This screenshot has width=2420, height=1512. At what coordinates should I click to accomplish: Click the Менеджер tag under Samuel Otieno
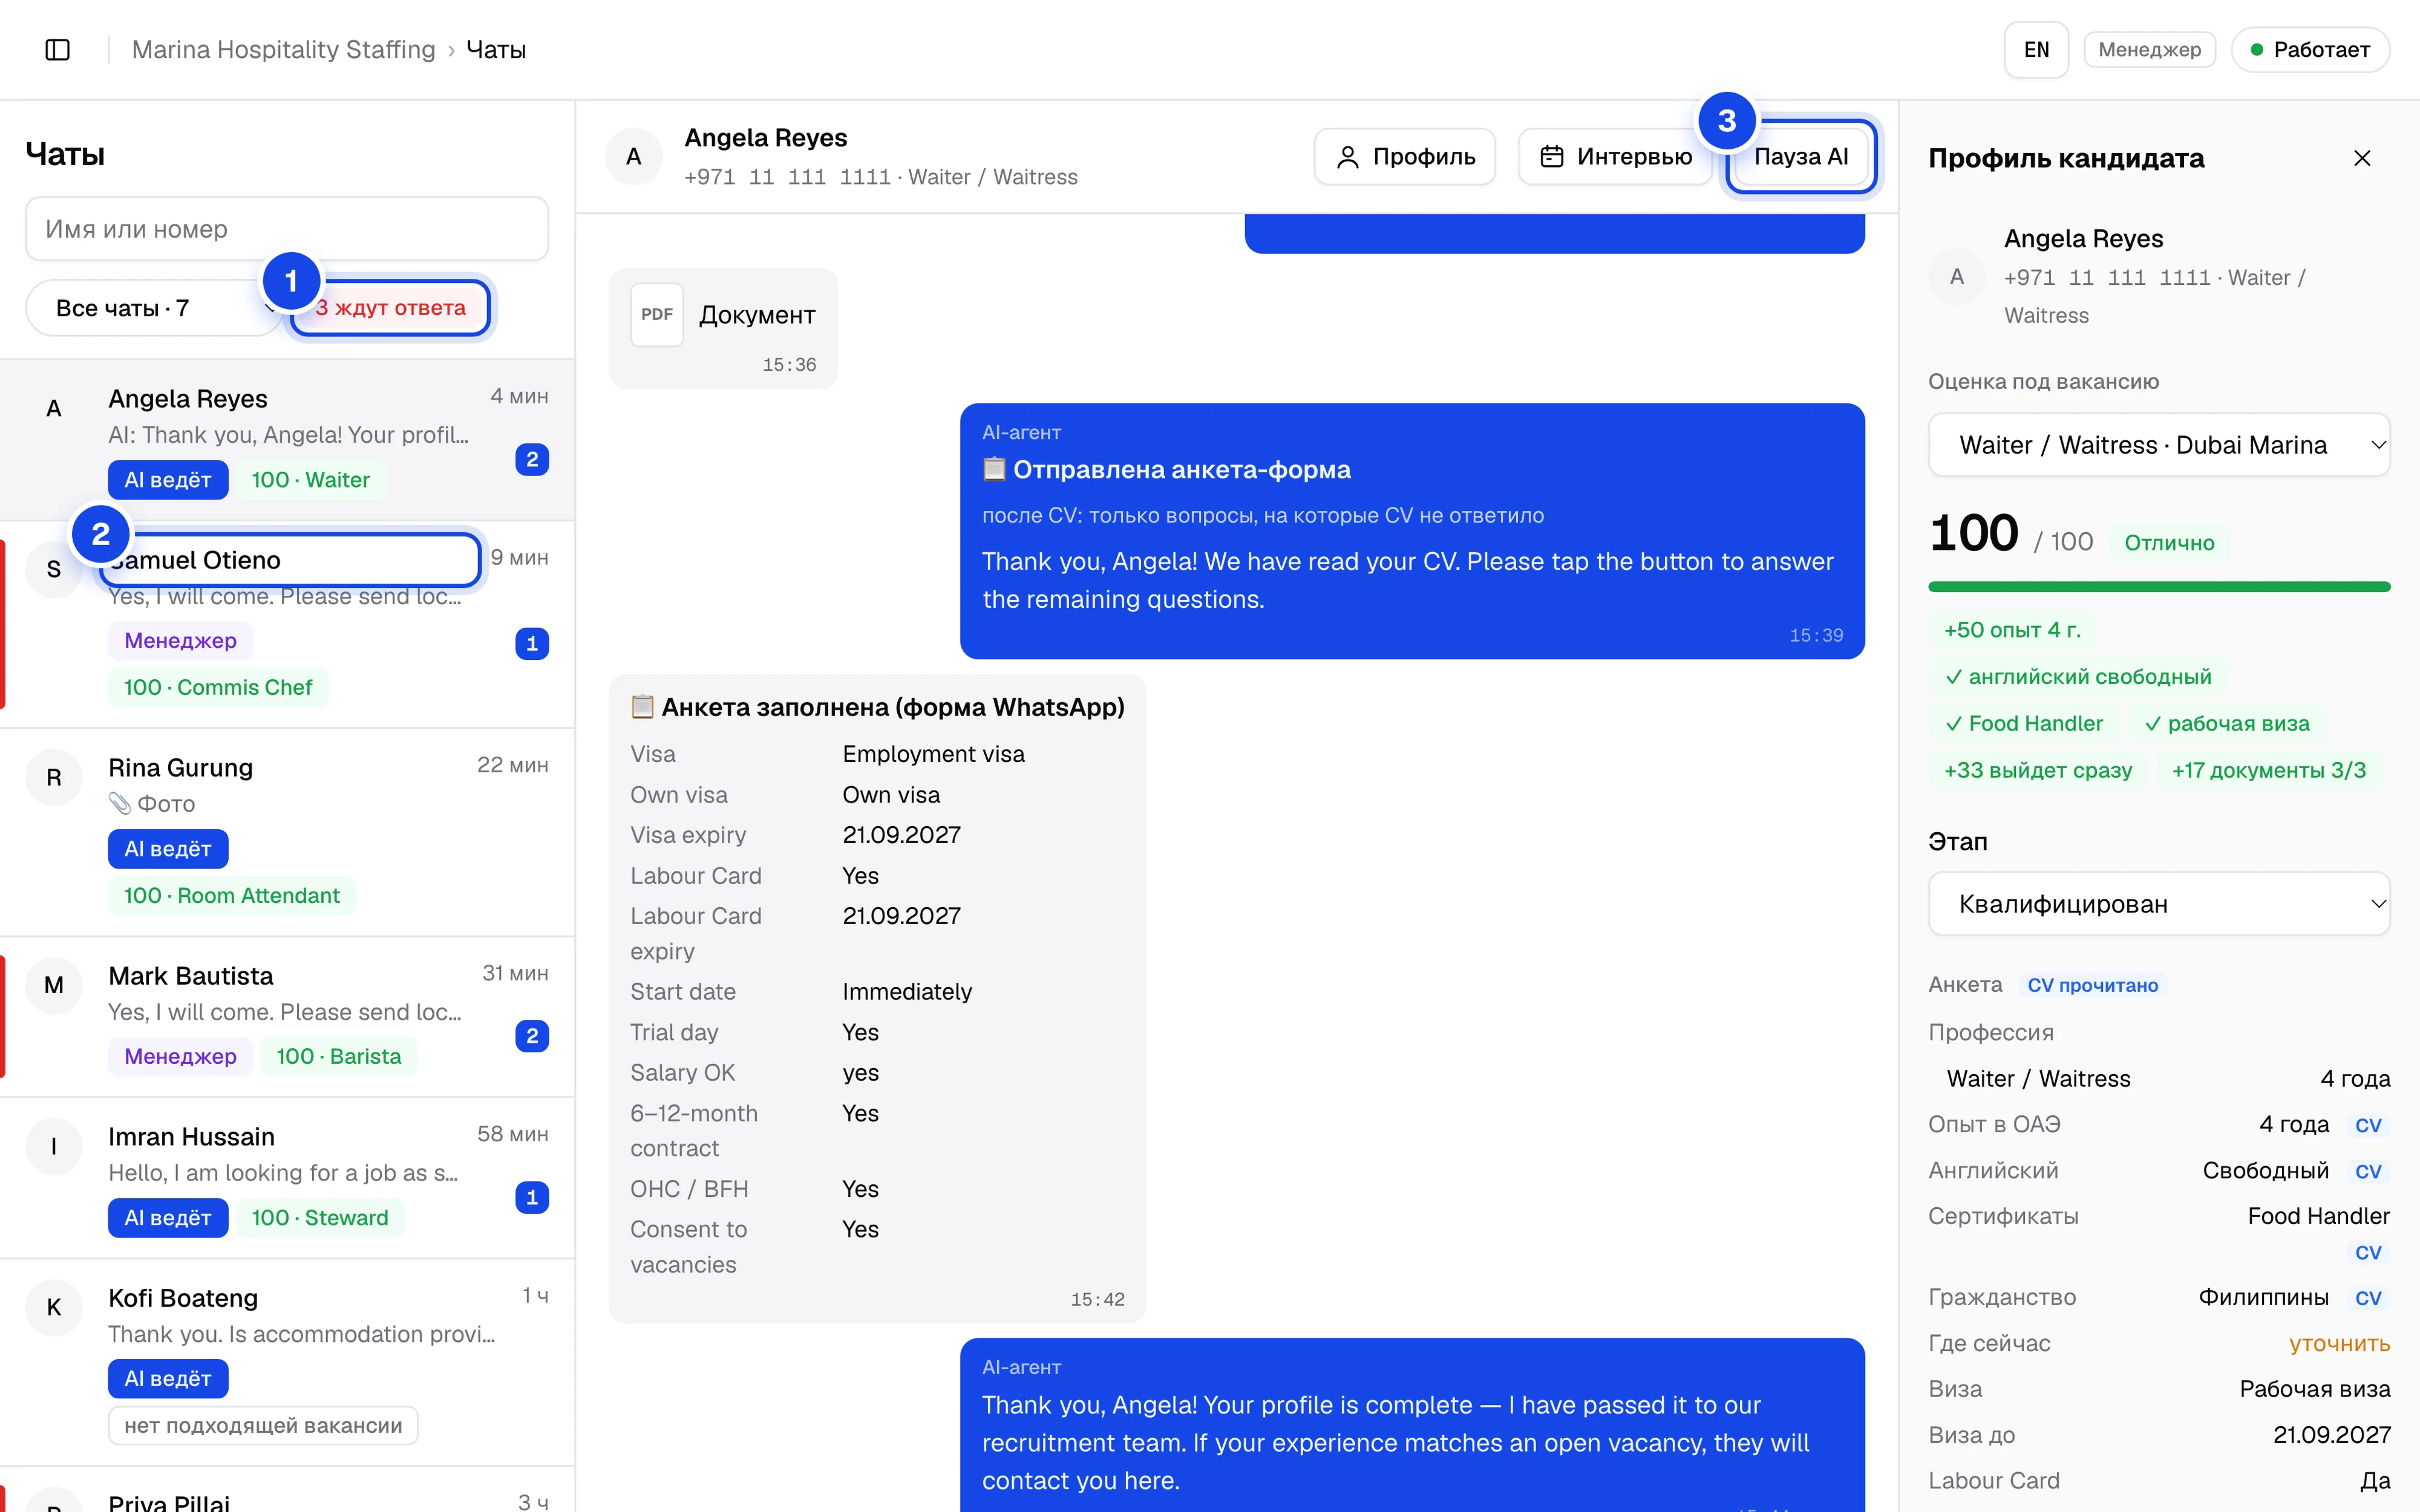point(180,640)
